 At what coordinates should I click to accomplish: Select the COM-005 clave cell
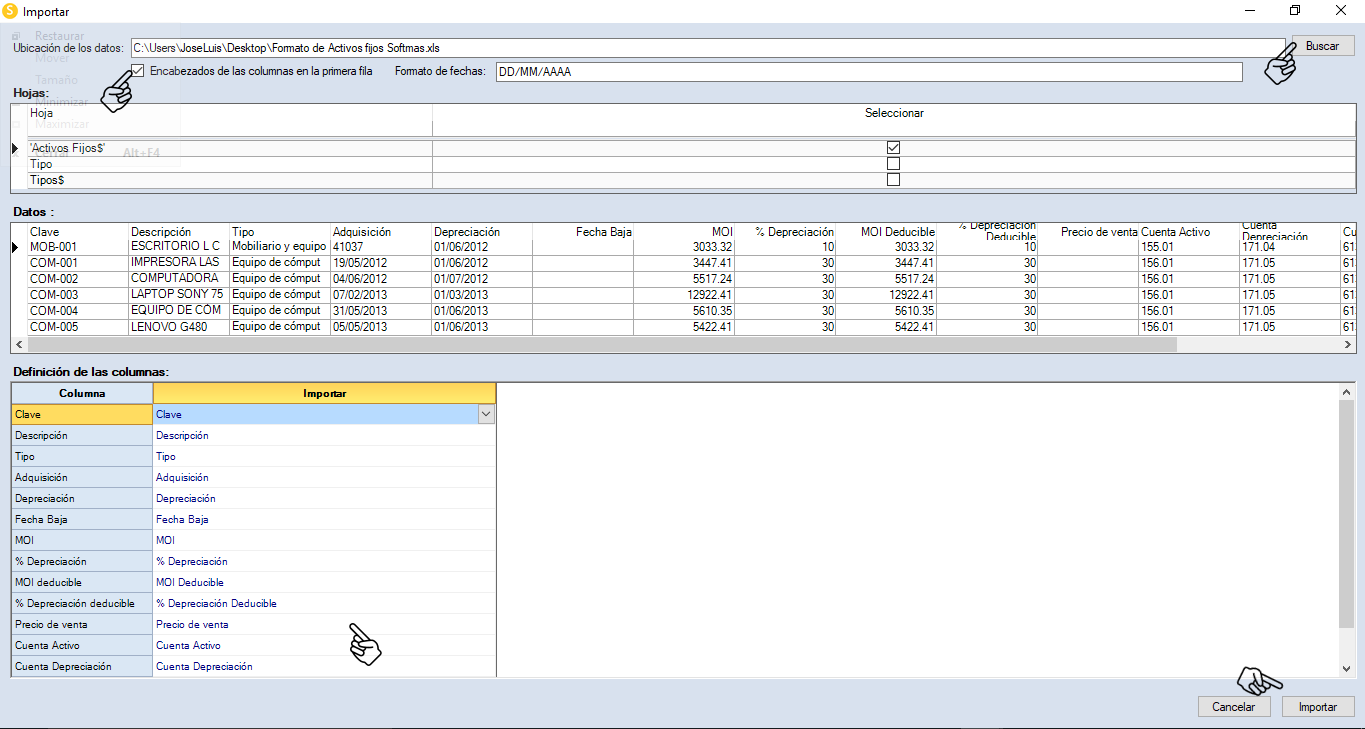click(x=78, y=326)
